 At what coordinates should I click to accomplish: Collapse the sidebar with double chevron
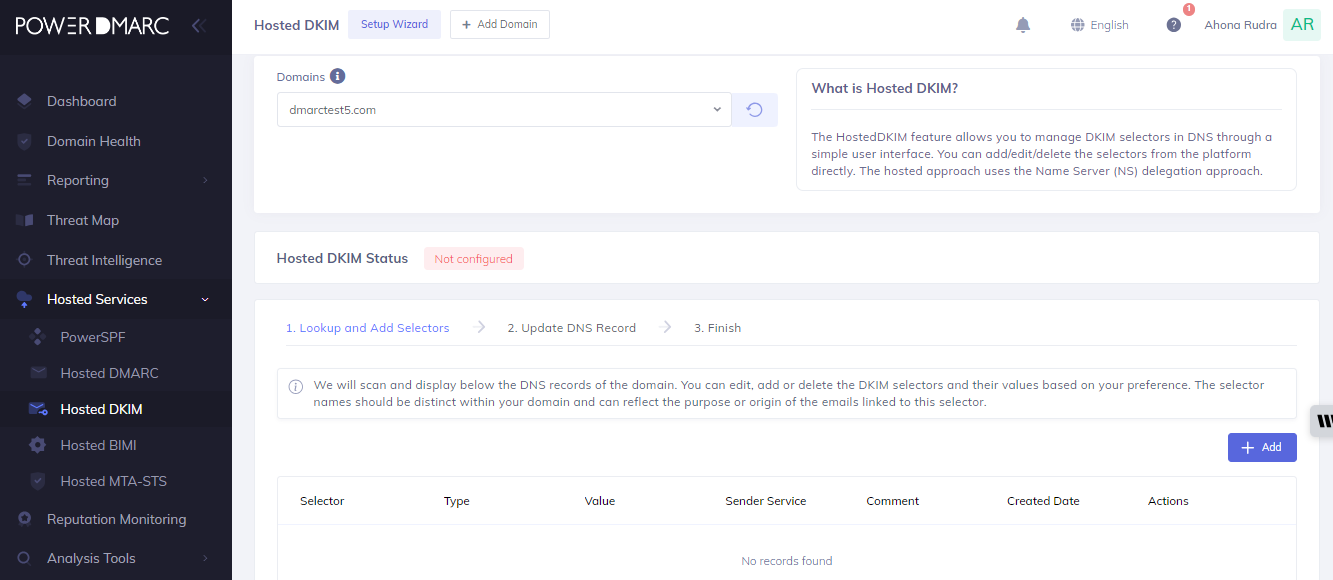click(x=198, y=26)
